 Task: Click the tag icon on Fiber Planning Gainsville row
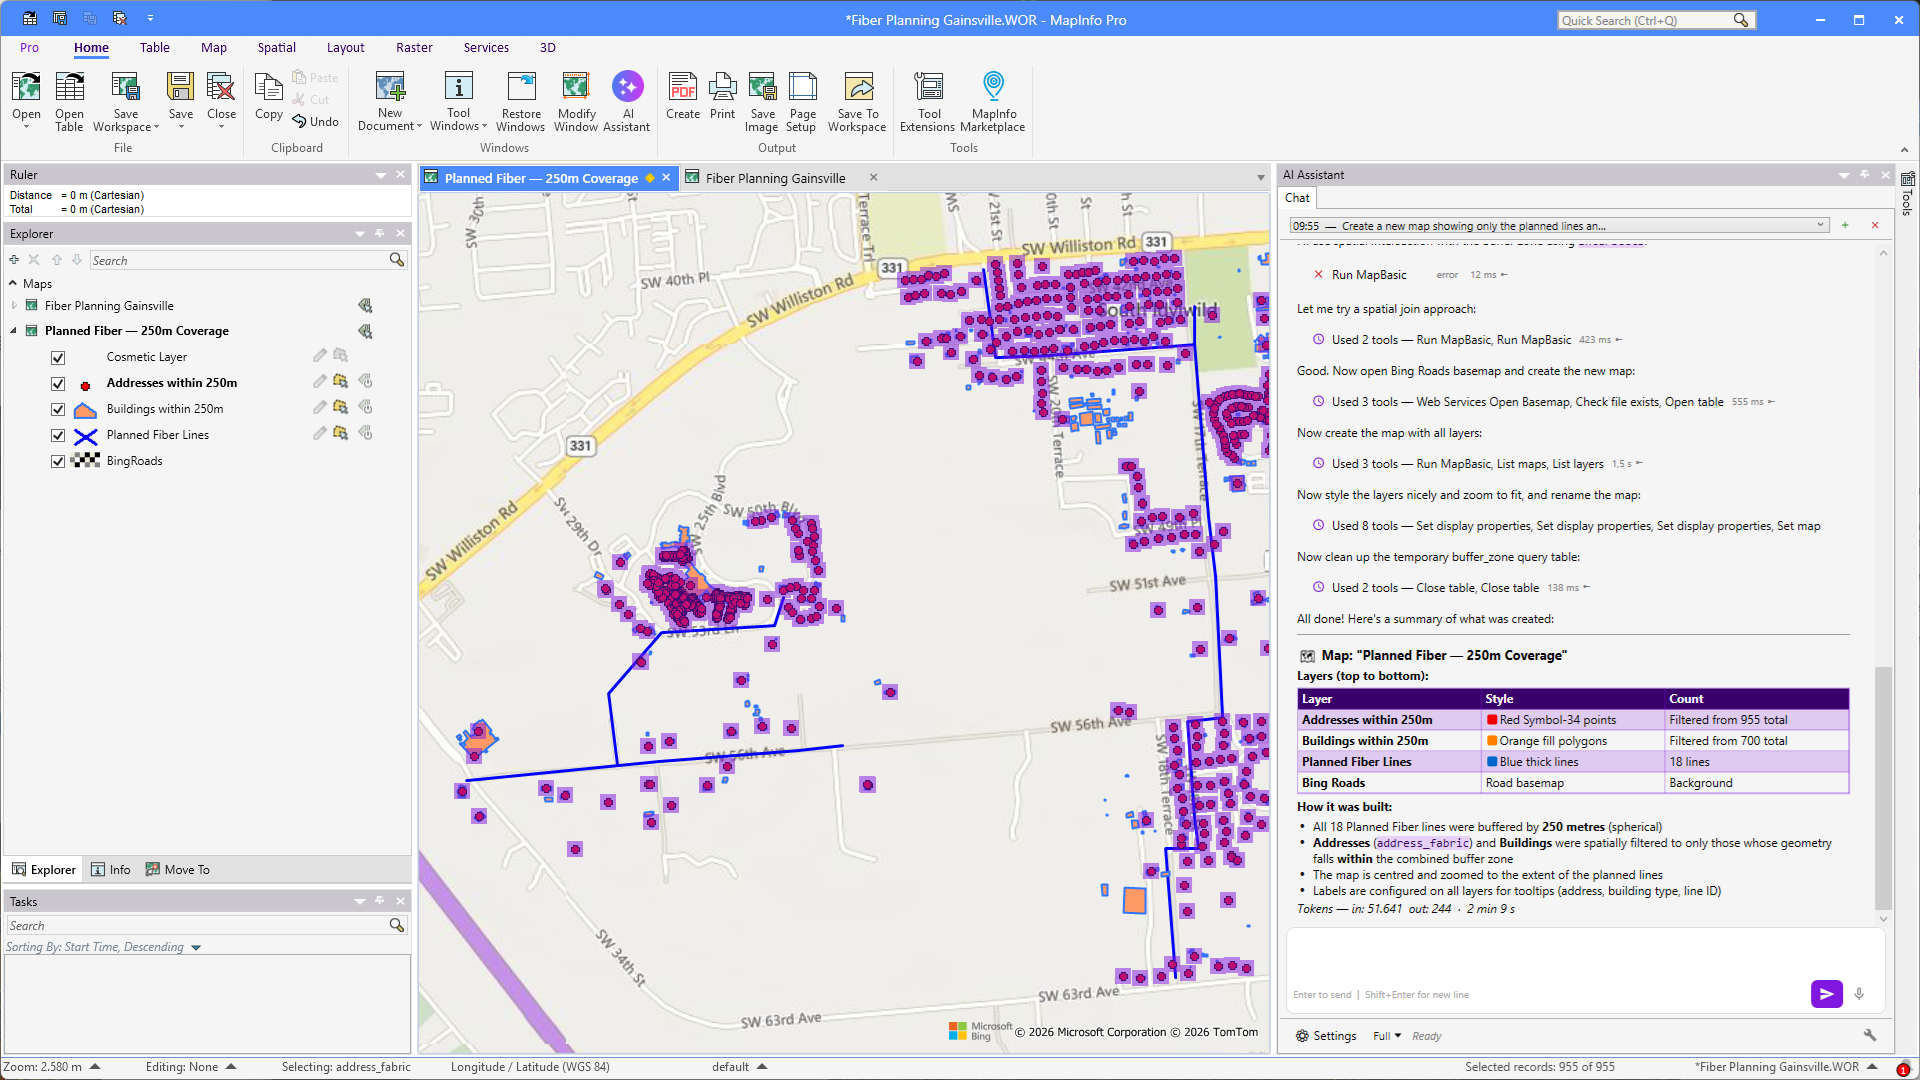click(x=365, y=306)
